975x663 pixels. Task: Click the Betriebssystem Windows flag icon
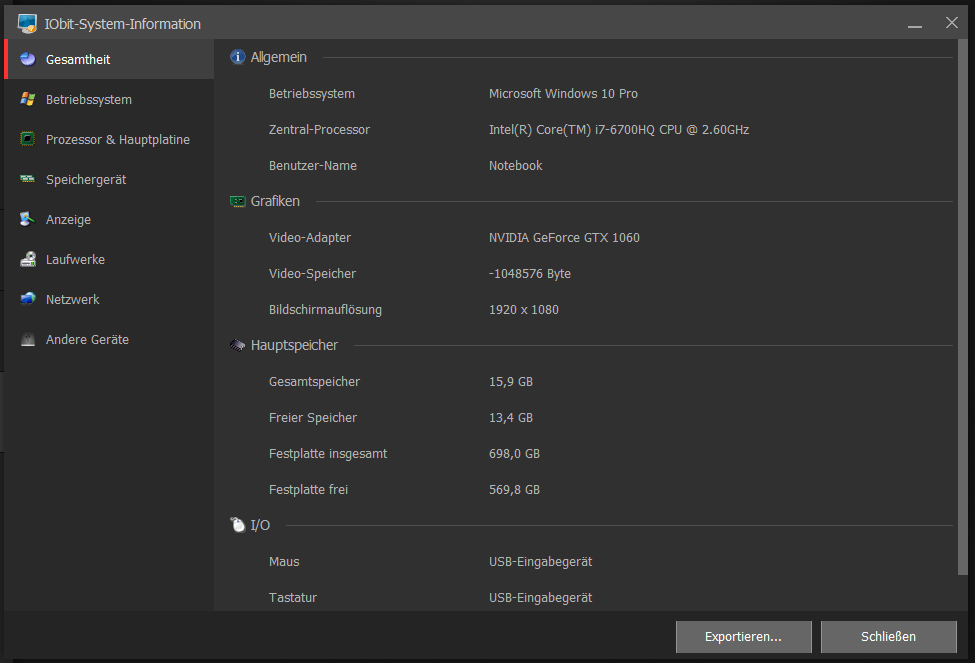[x=28, y=99]
